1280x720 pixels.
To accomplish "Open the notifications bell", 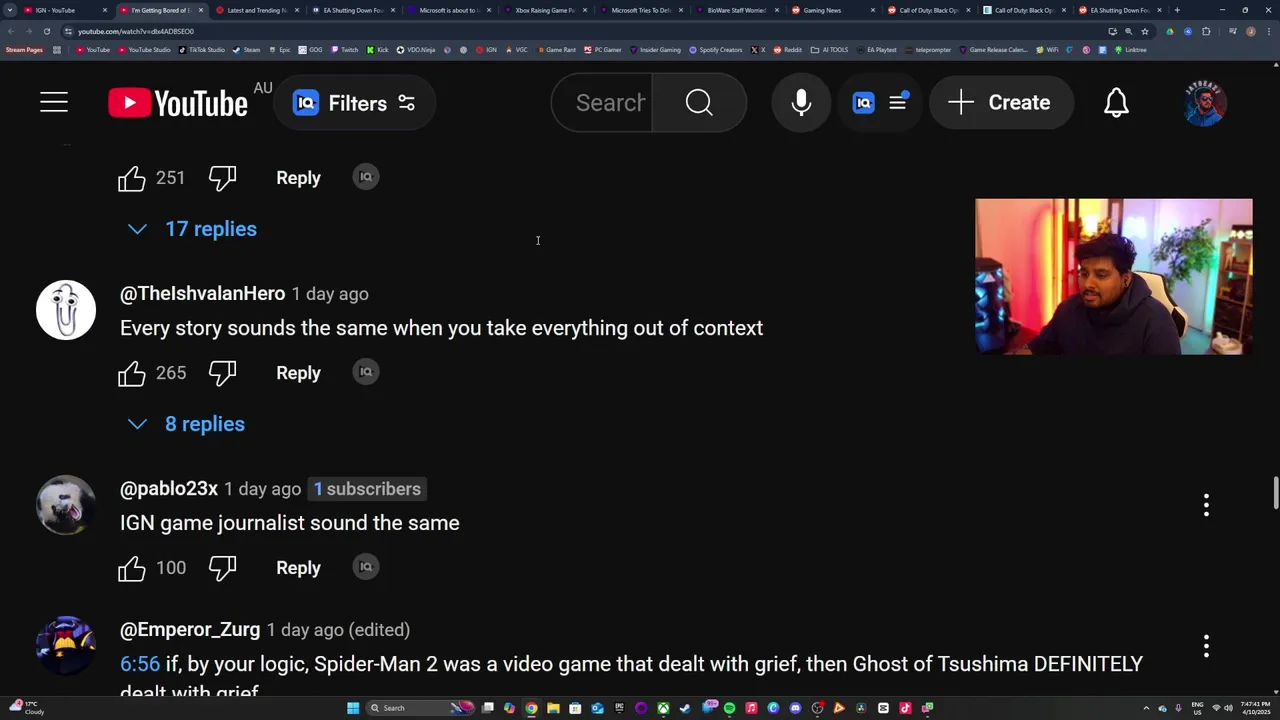I will click(x=1116, y=102).
